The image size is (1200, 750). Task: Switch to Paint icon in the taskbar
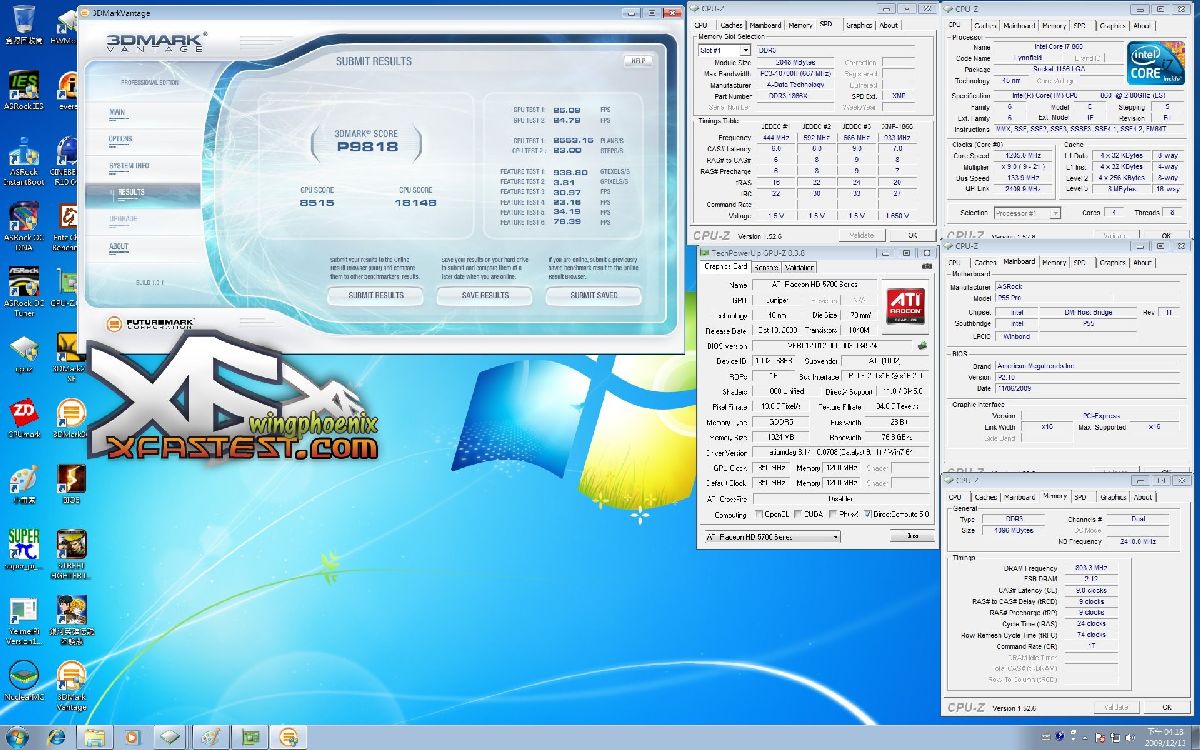211,737
